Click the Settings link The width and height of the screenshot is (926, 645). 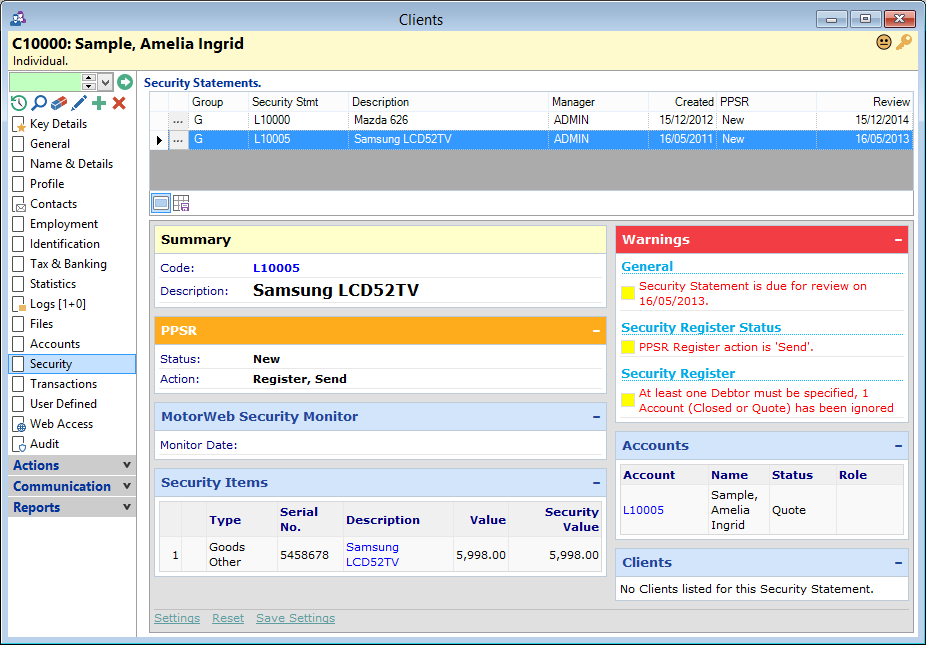tap(177, 618)
